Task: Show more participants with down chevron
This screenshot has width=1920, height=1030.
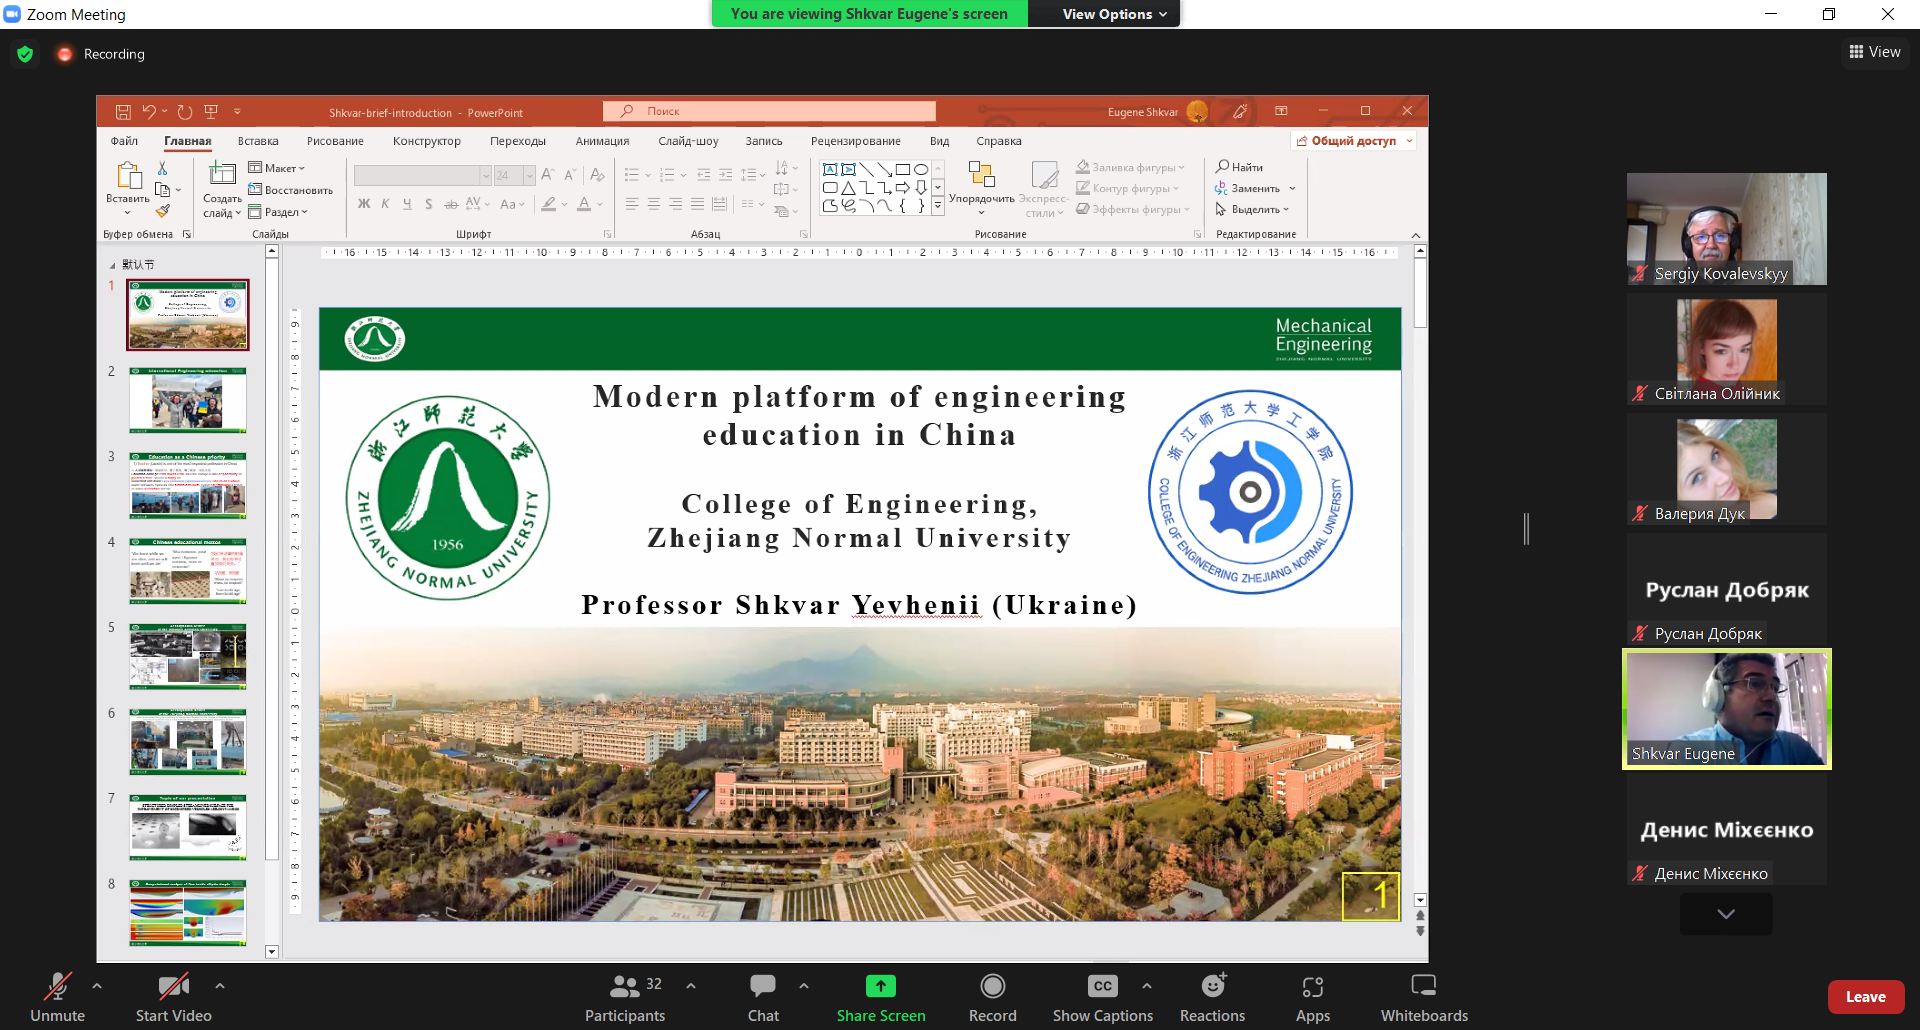Action: tap(1726, 914)
